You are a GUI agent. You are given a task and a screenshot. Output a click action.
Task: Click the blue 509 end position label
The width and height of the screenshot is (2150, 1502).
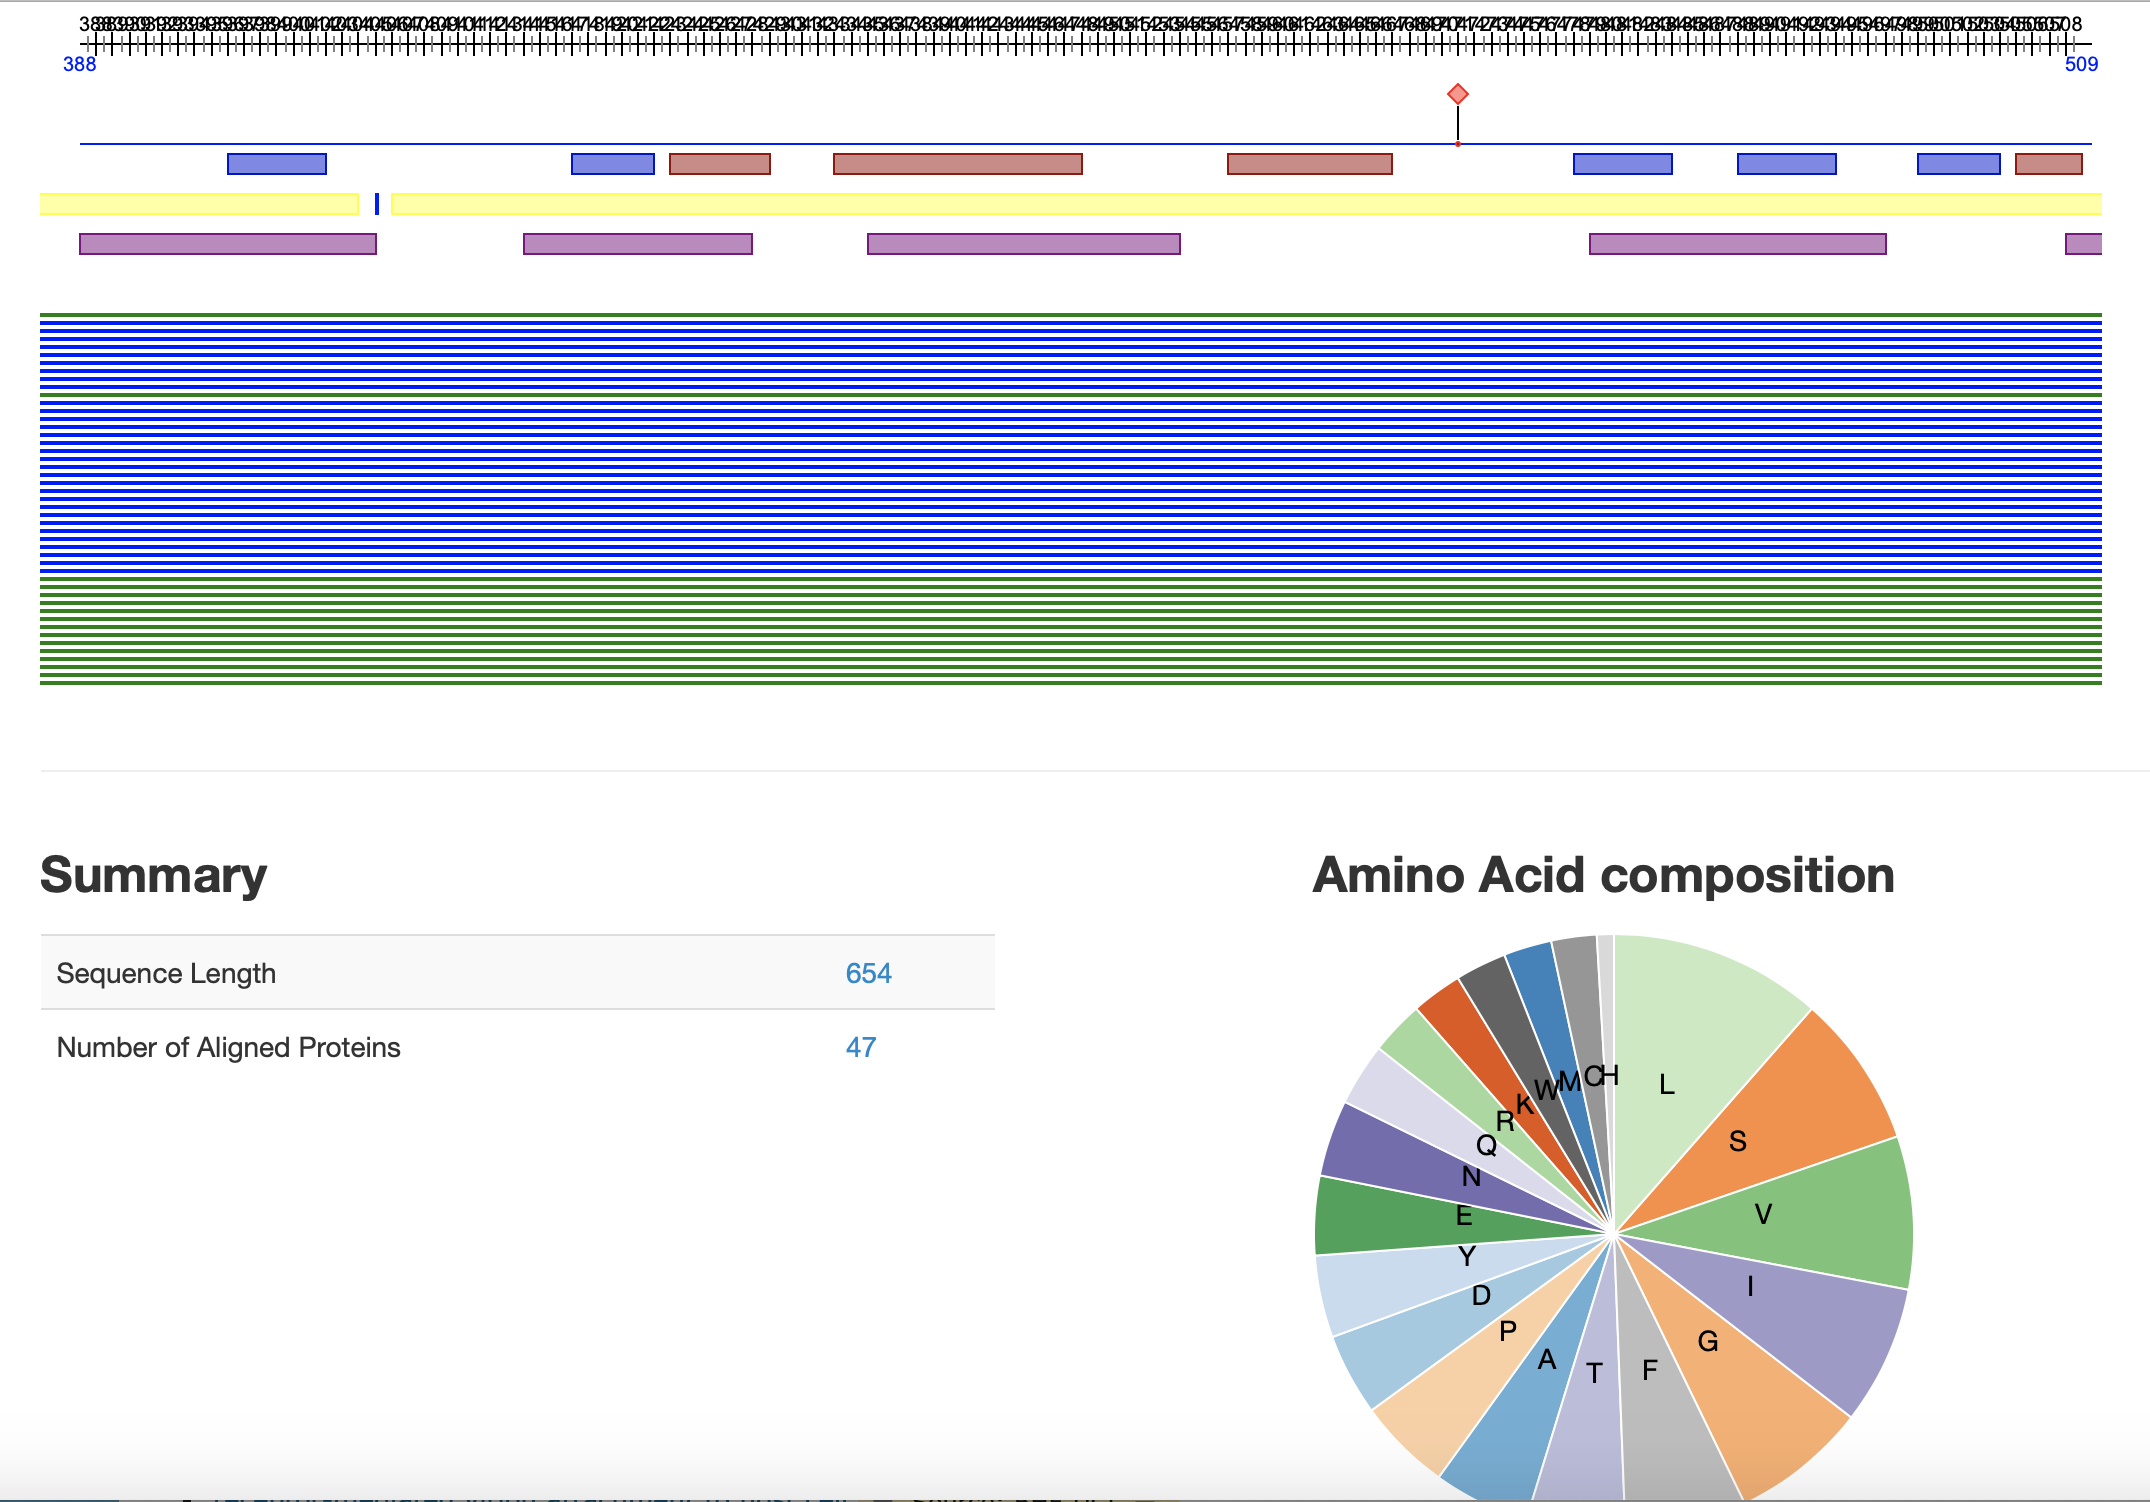(x=2081, y=65)
